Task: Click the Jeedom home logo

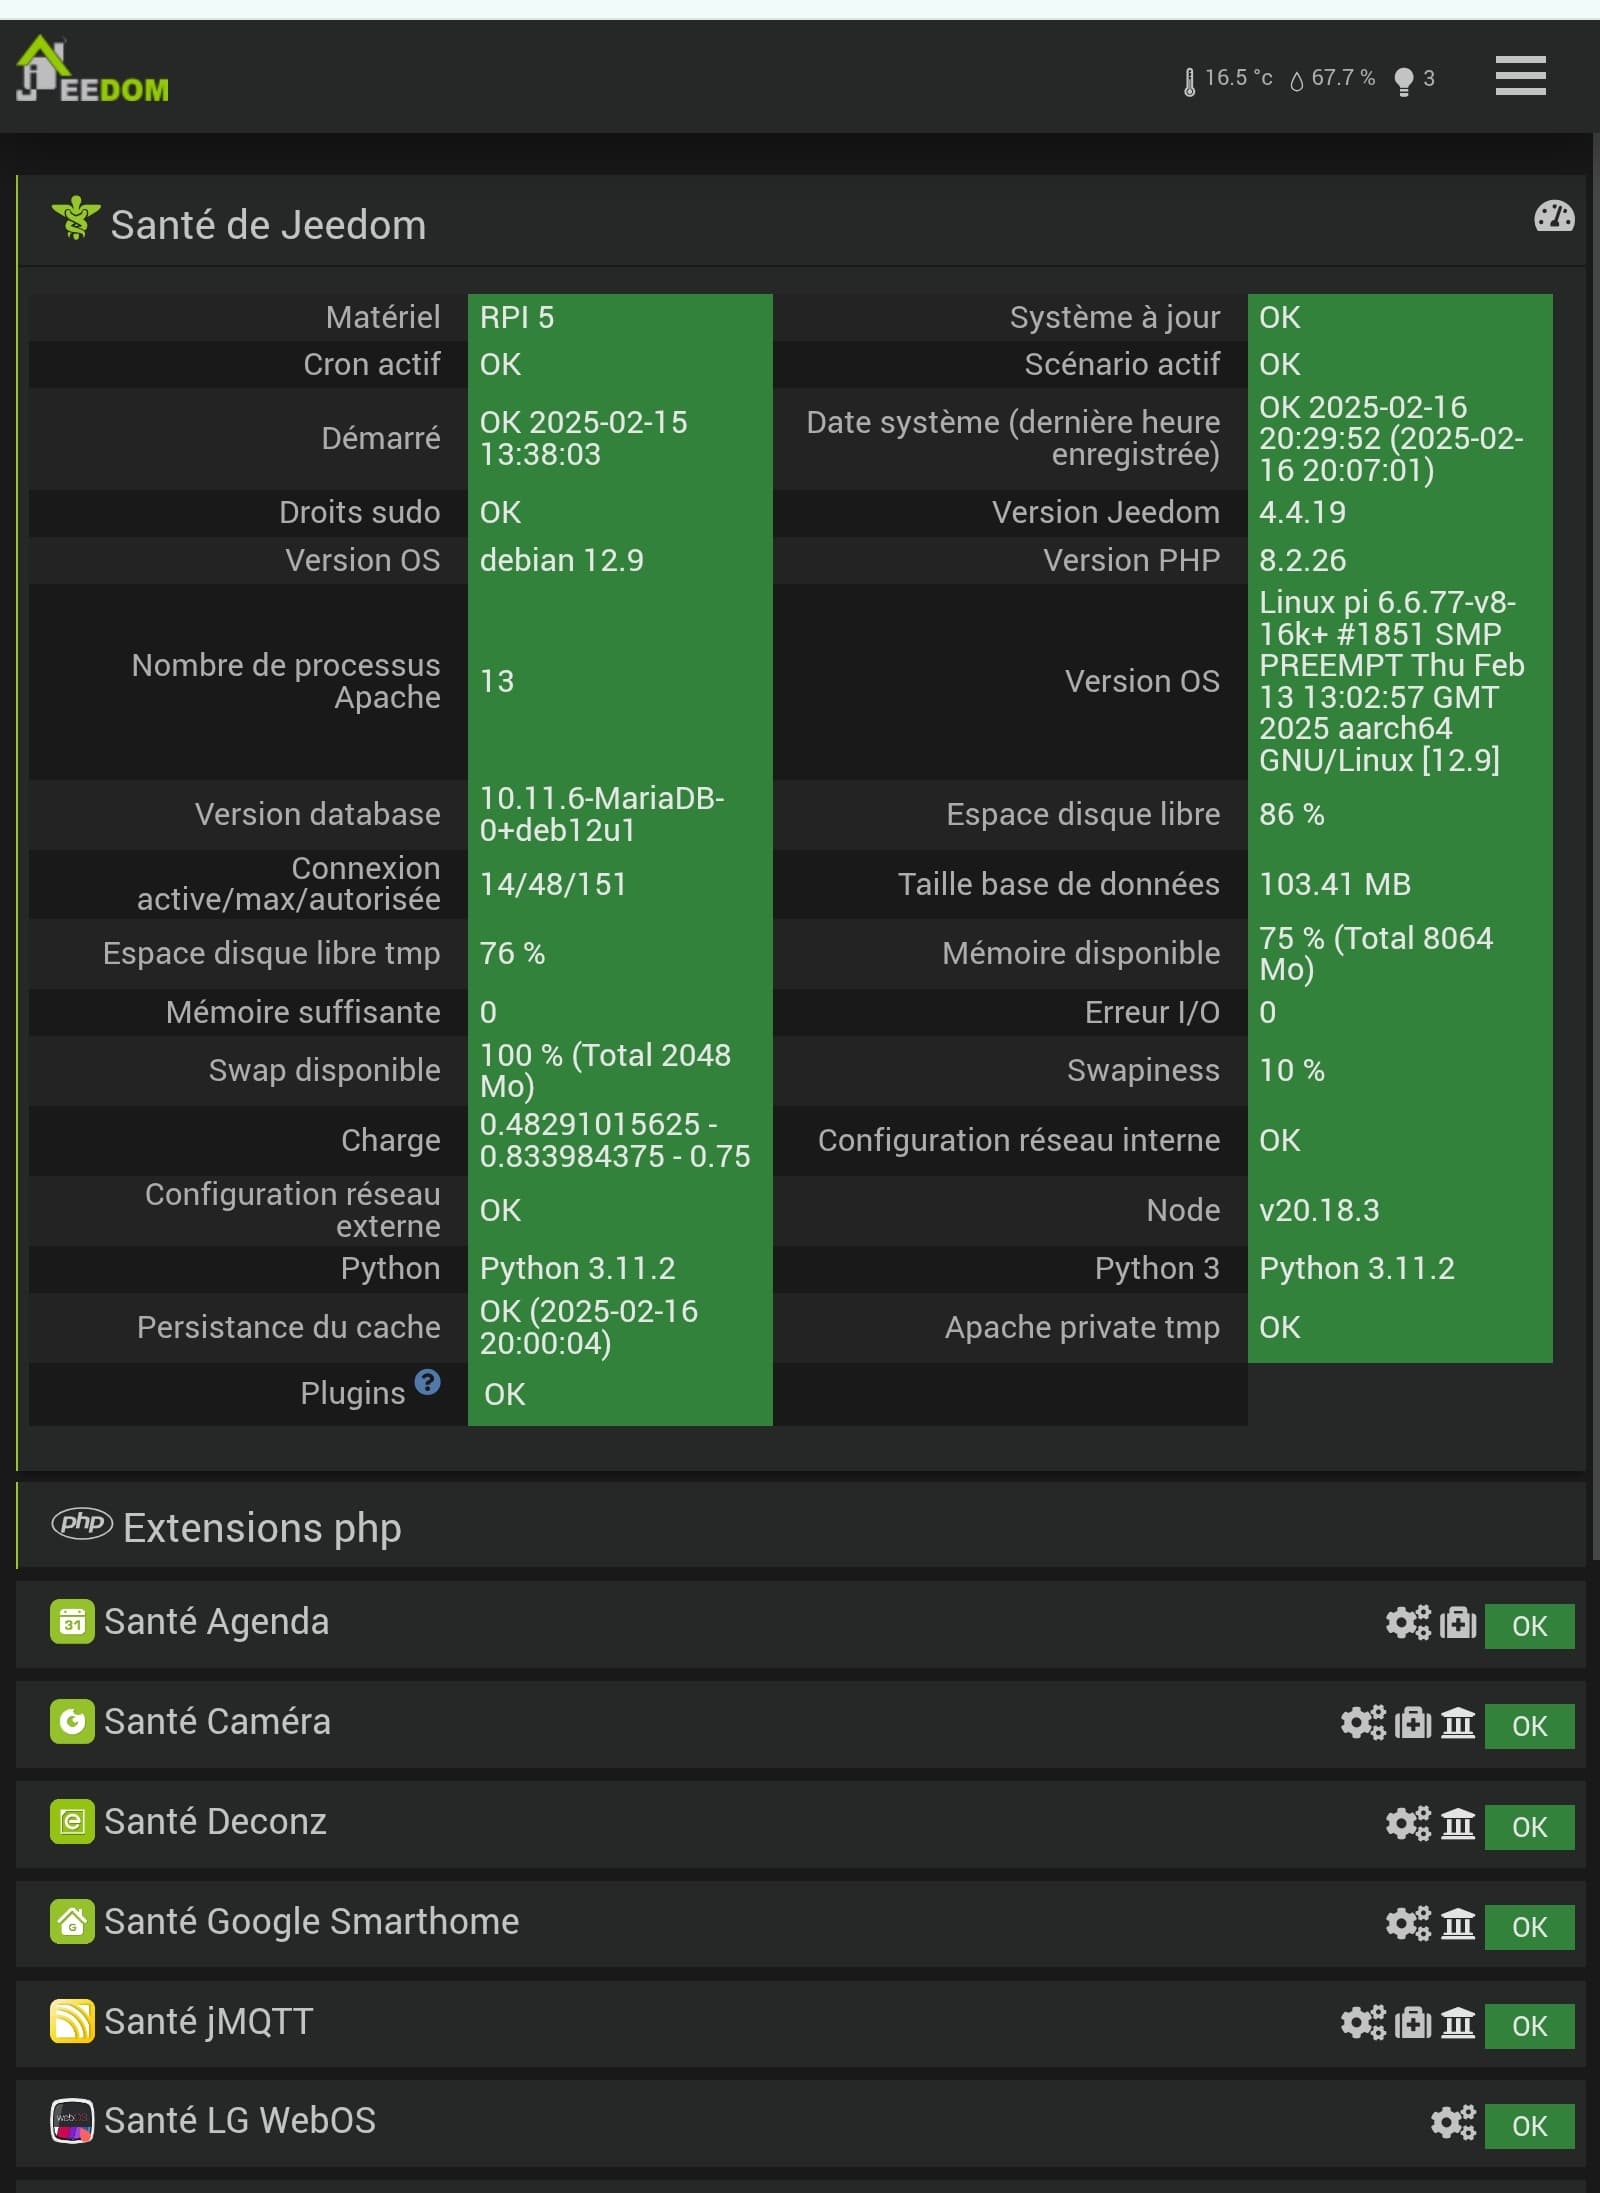Action: click(92, 72)
